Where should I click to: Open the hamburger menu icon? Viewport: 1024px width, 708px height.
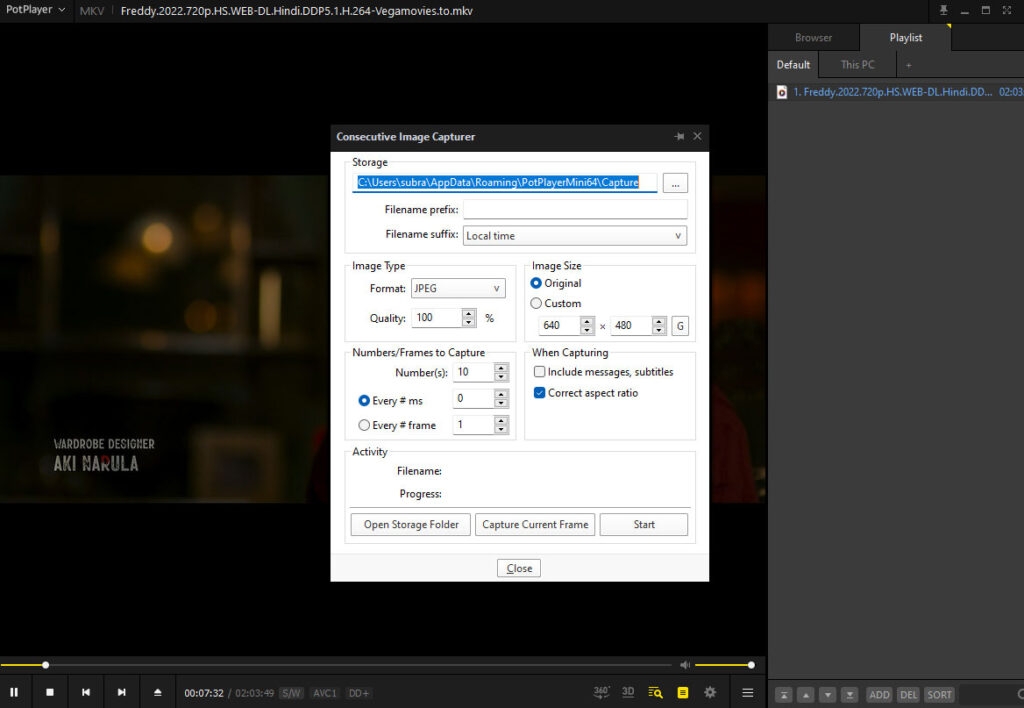click(747, 691)
